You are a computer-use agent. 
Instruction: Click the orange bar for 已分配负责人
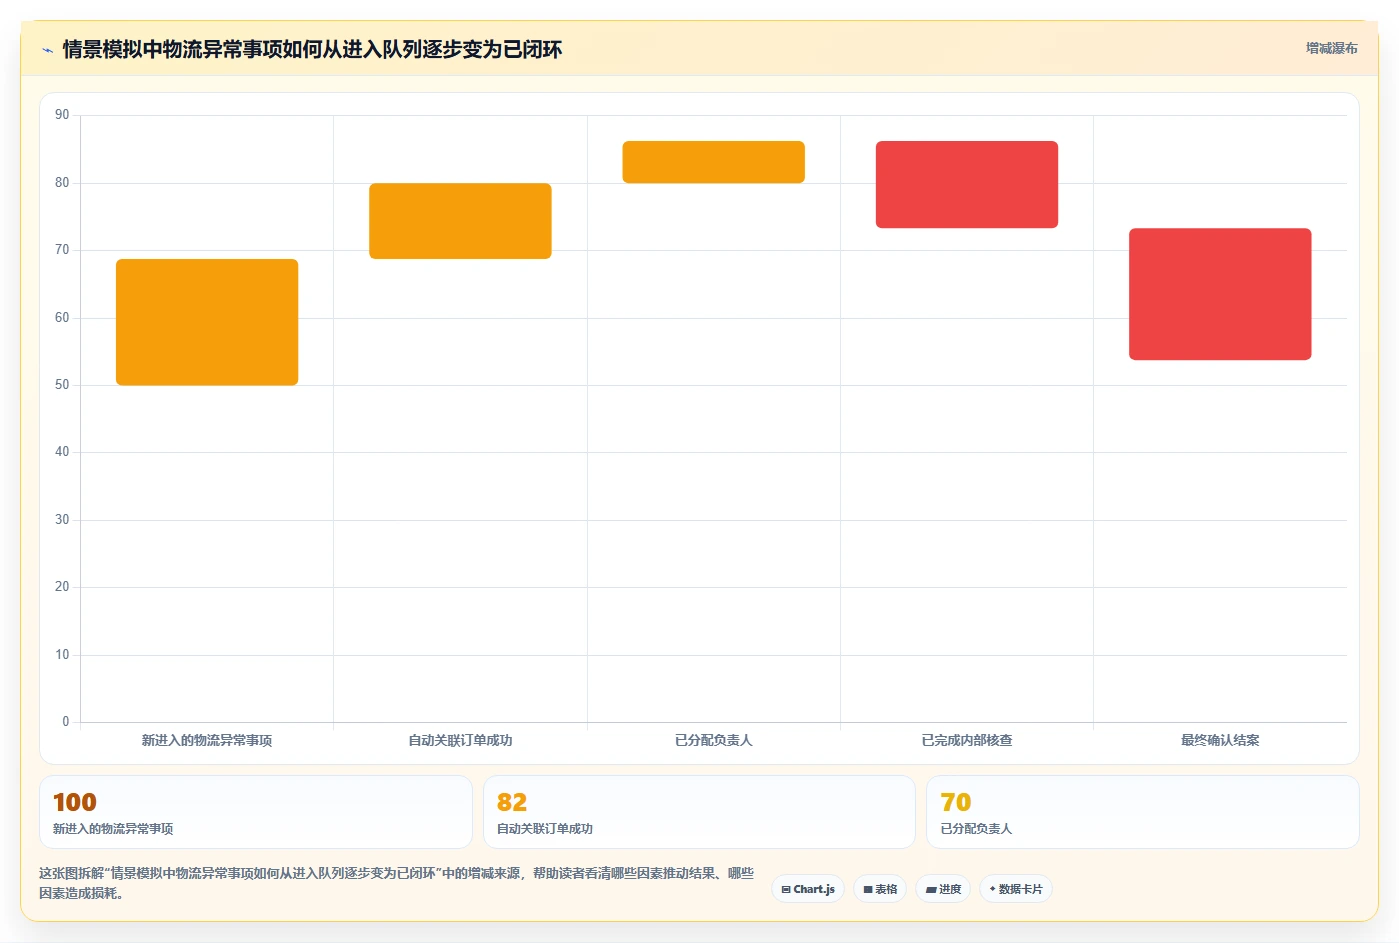[713, 162]
